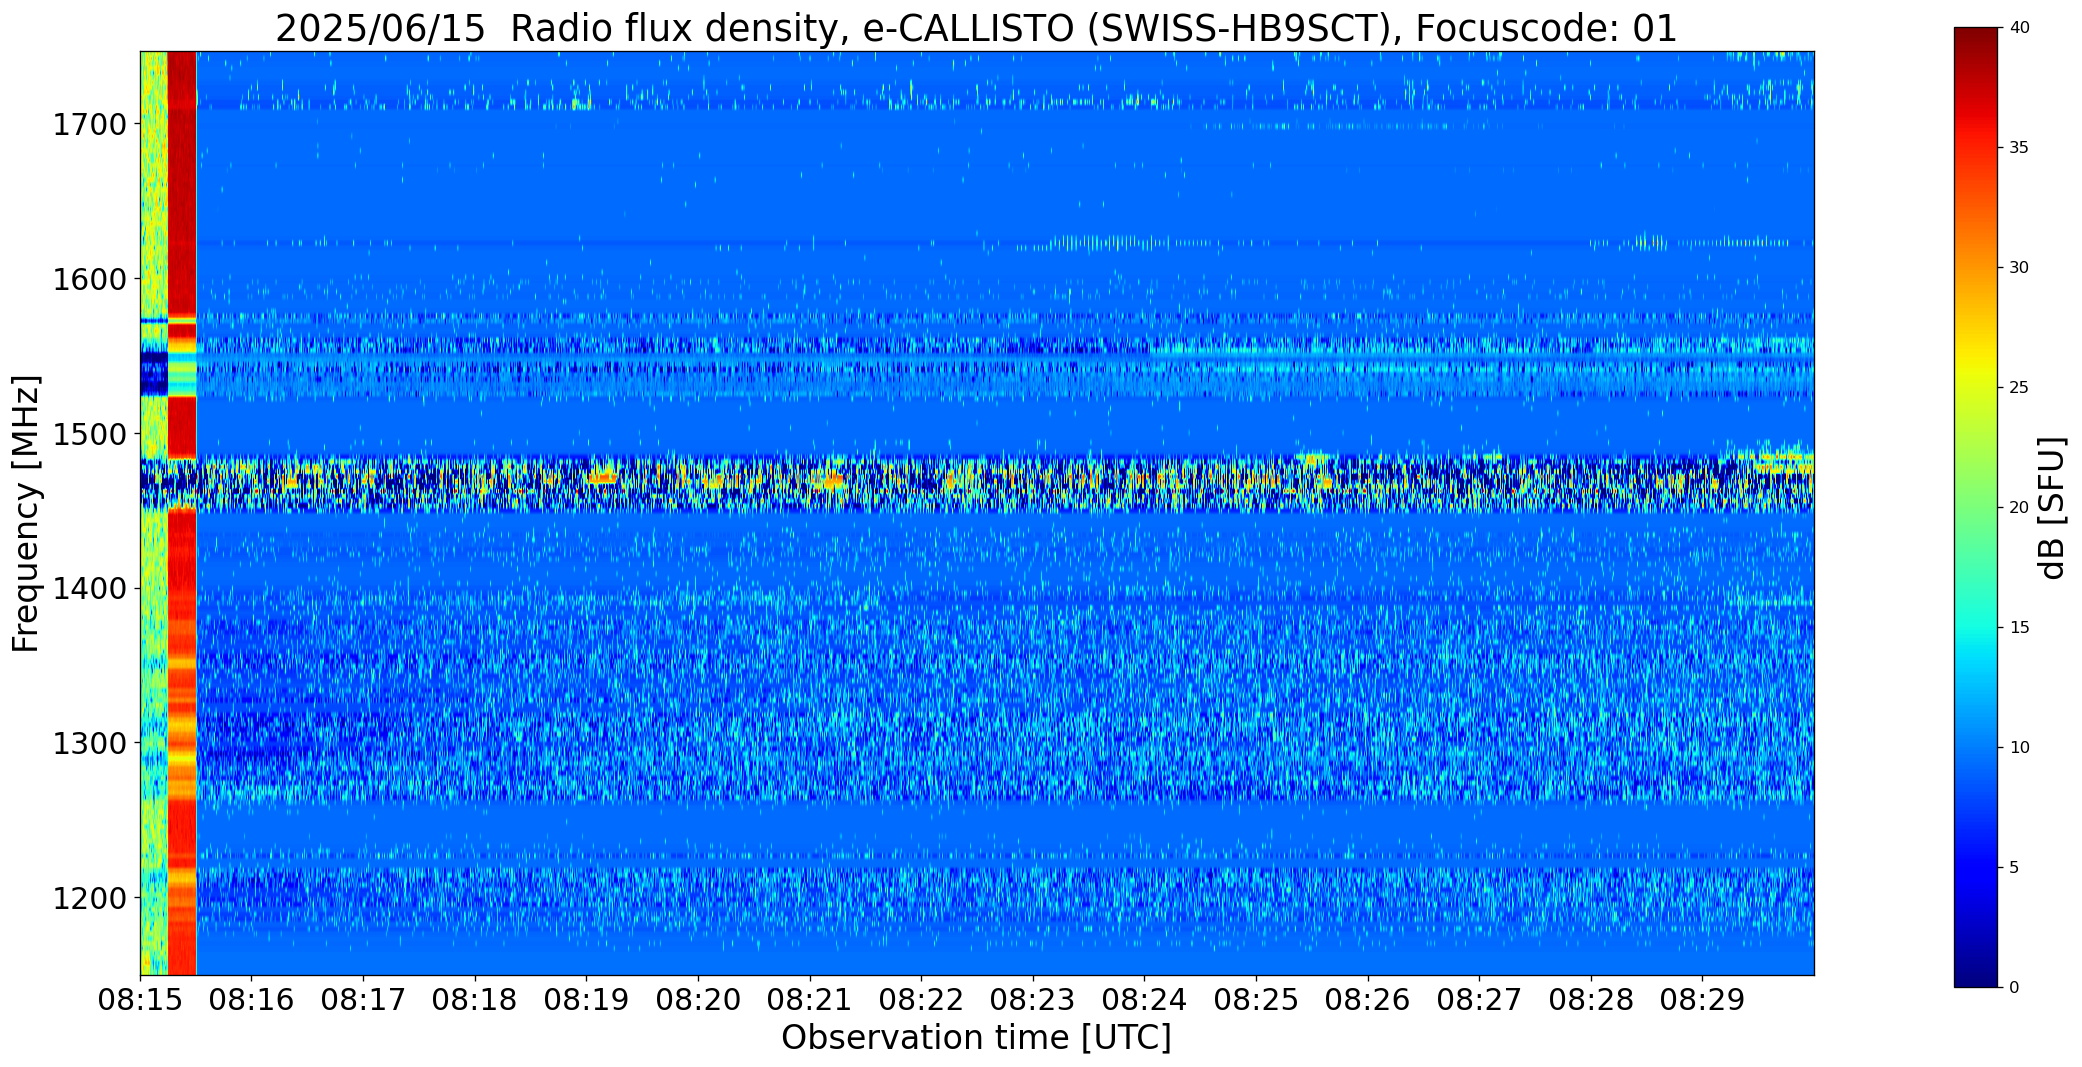Click the colorbar tick label 25

coord(2019,388)
